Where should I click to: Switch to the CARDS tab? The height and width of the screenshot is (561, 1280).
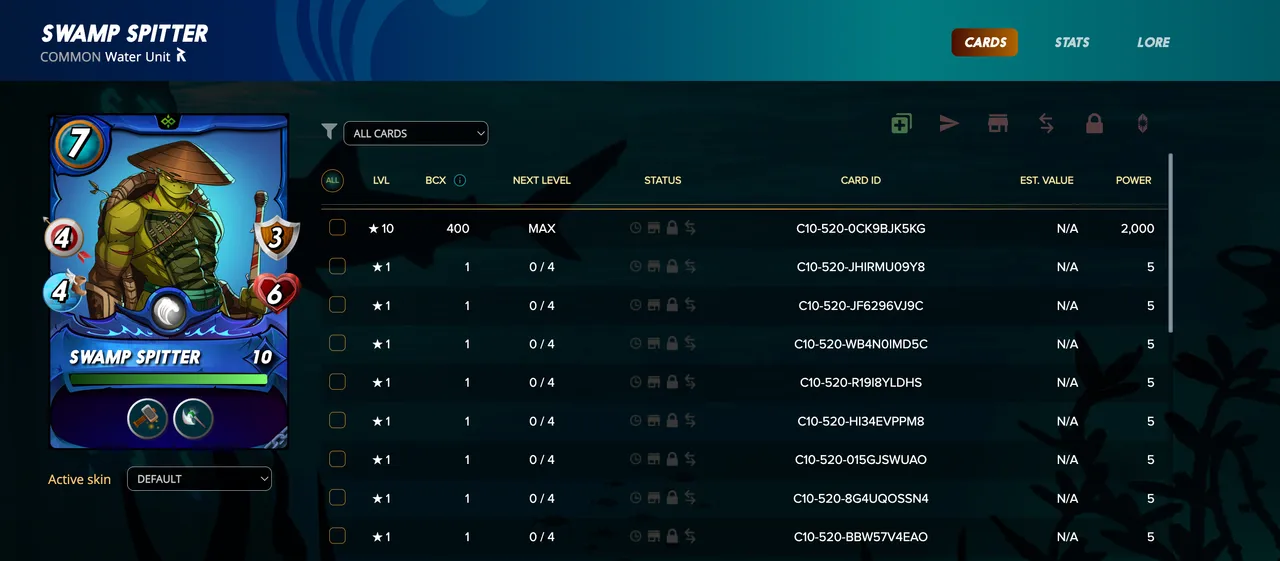[x=985, y=42]
